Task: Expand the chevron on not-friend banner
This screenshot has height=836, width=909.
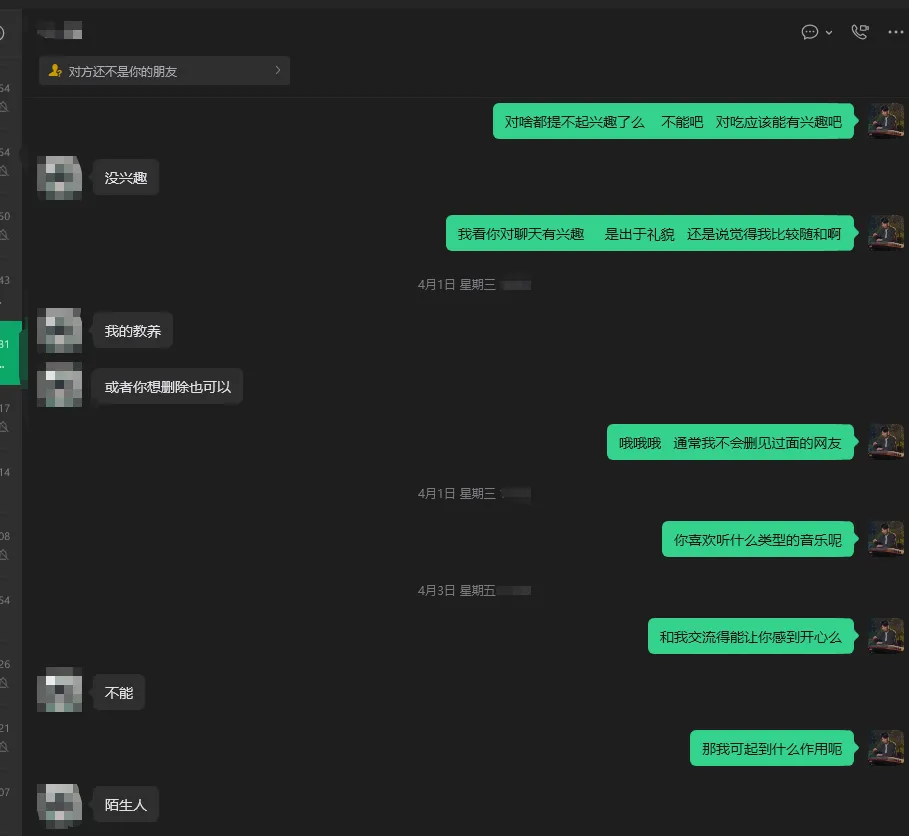Action: (x=278, y=70)
